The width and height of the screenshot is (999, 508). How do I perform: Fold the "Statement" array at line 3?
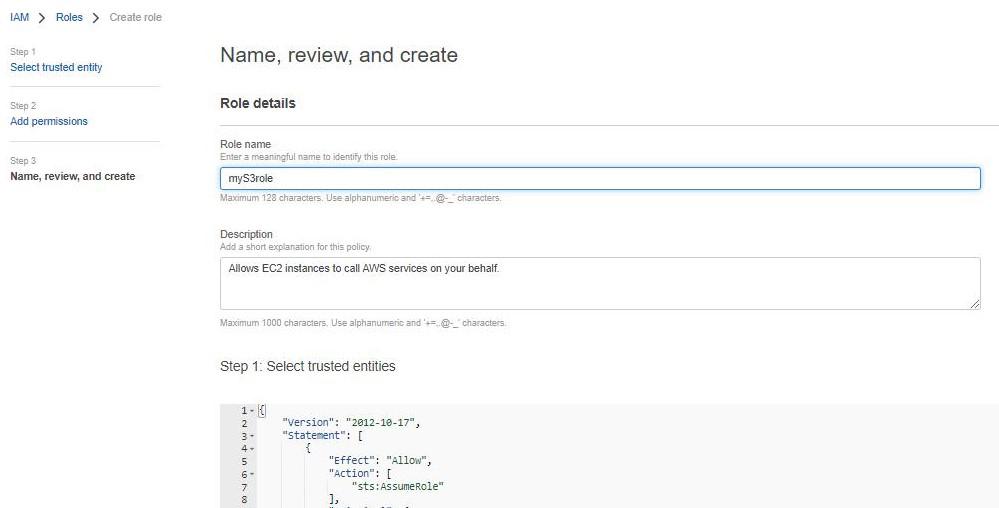(x=251, y=436)
